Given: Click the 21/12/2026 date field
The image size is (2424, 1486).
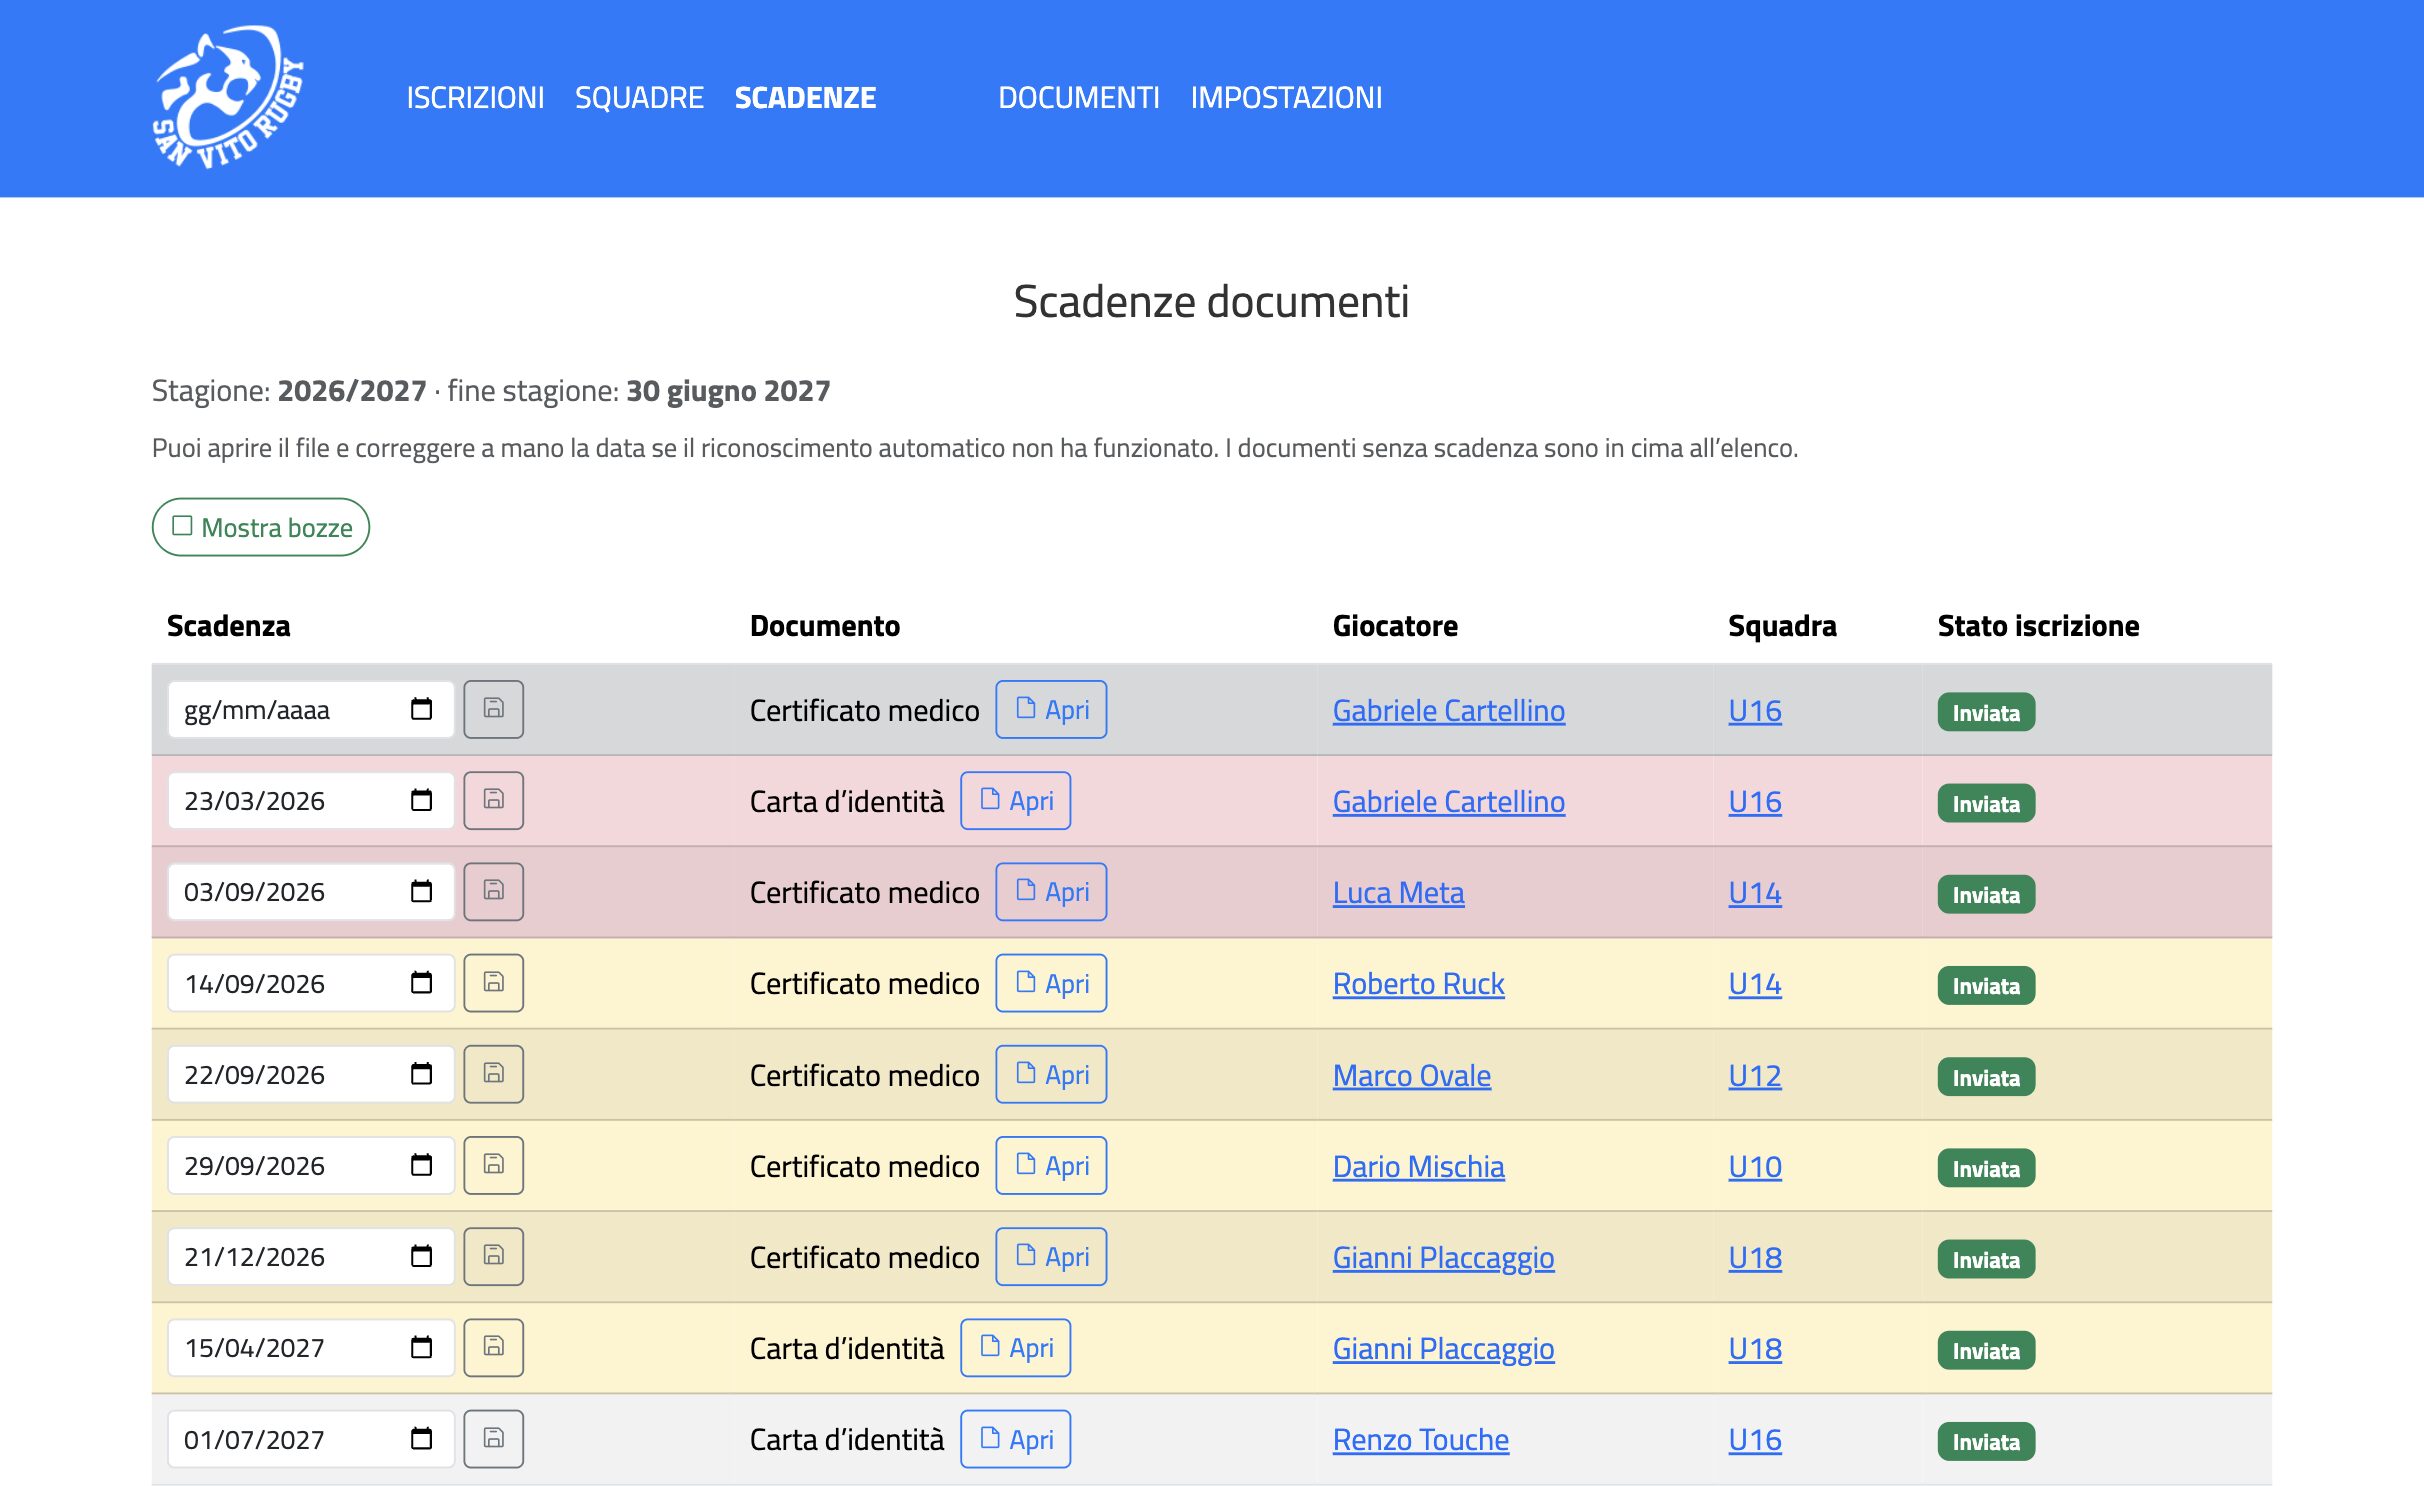Looking at the screenshot, I should click(311, 1256).
